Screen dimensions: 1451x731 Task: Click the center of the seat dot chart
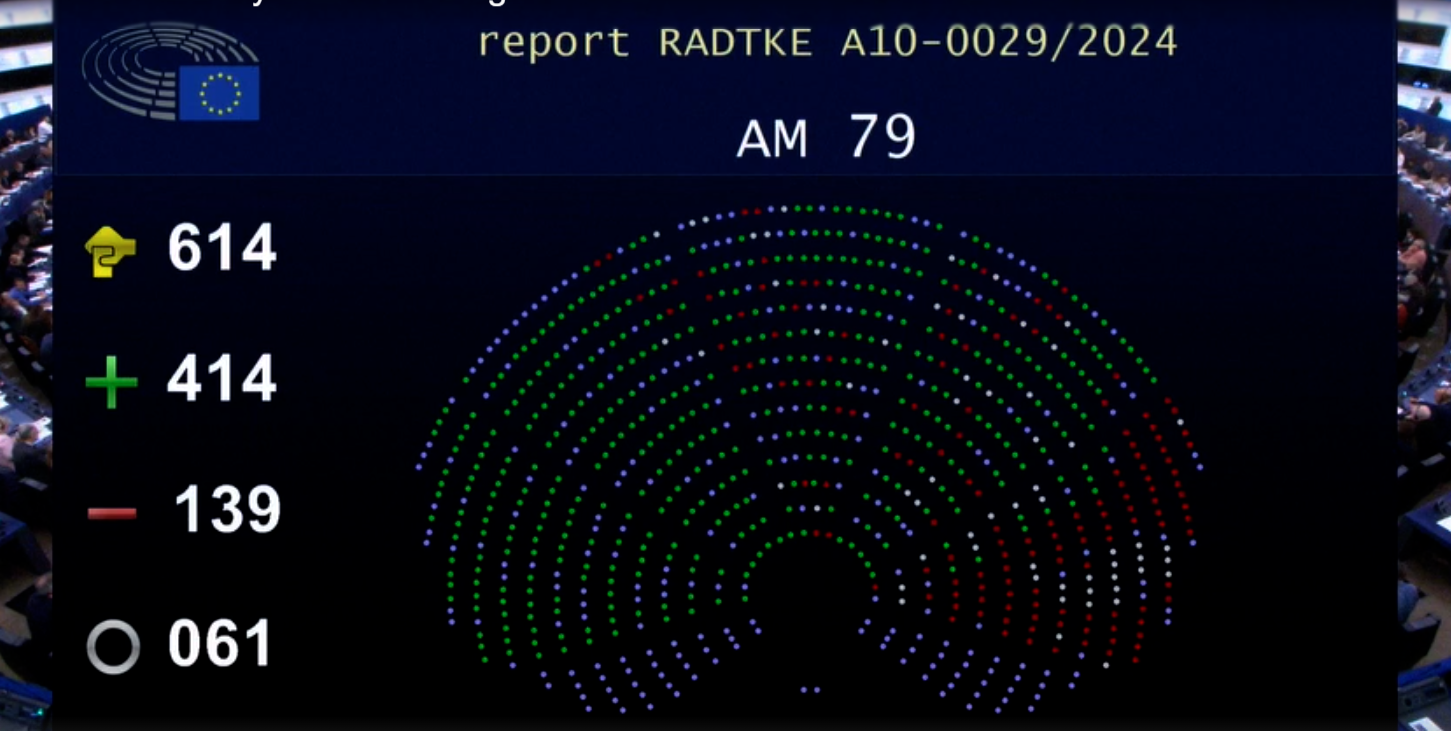808,450
